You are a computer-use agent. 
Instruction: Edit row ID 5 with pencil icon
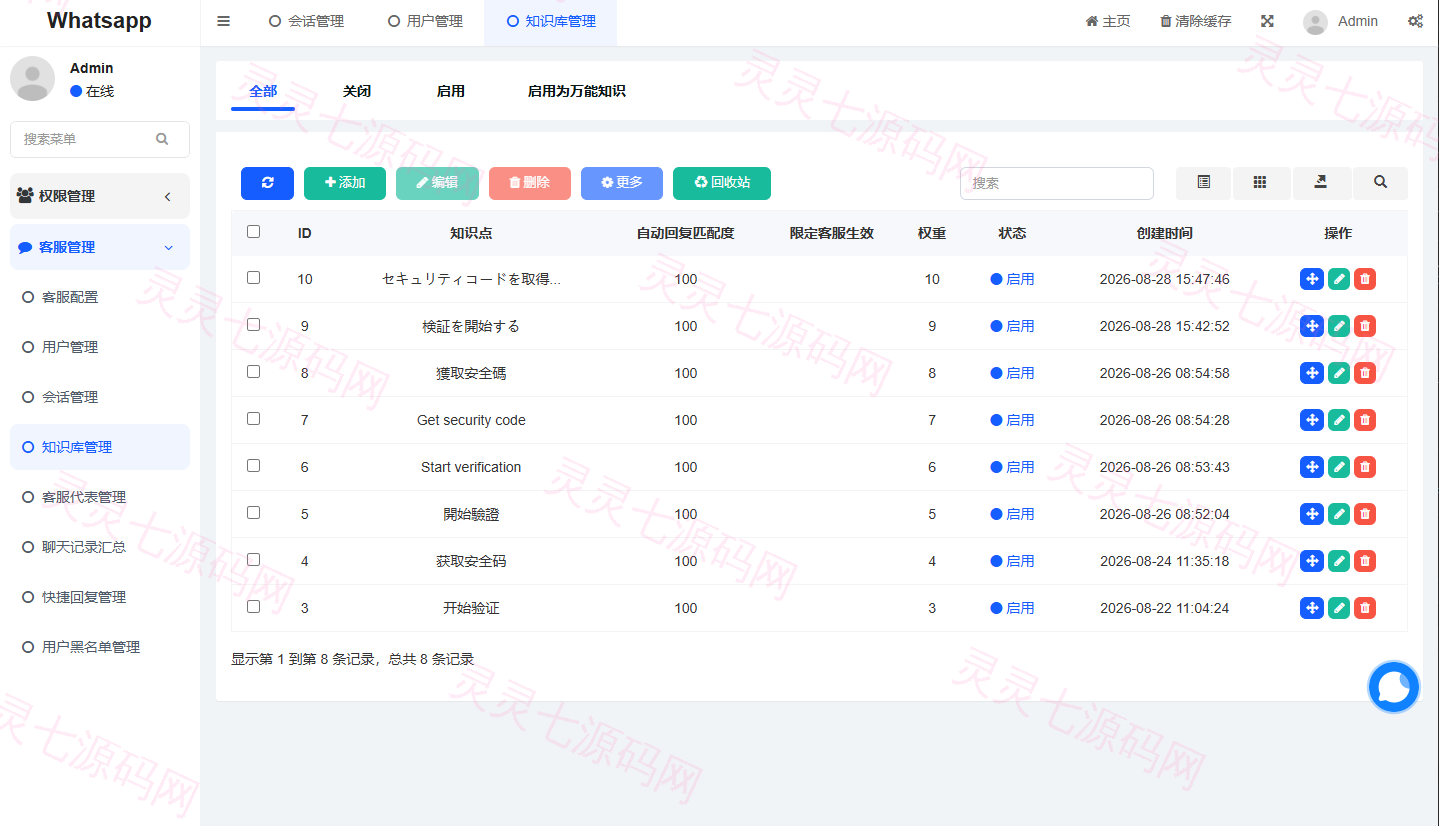coord(1339,514)
